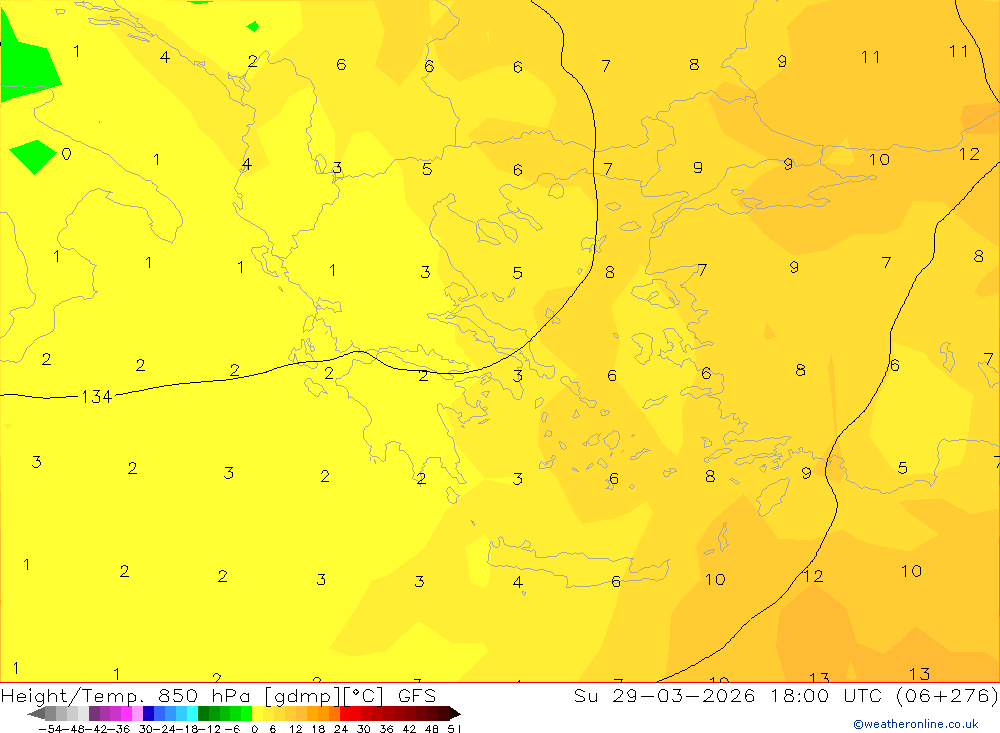Image resolution: width=1000 pixels, height=733 pixels.
Task: Pick the dark blue legend swatch
Action: point(148,714)
